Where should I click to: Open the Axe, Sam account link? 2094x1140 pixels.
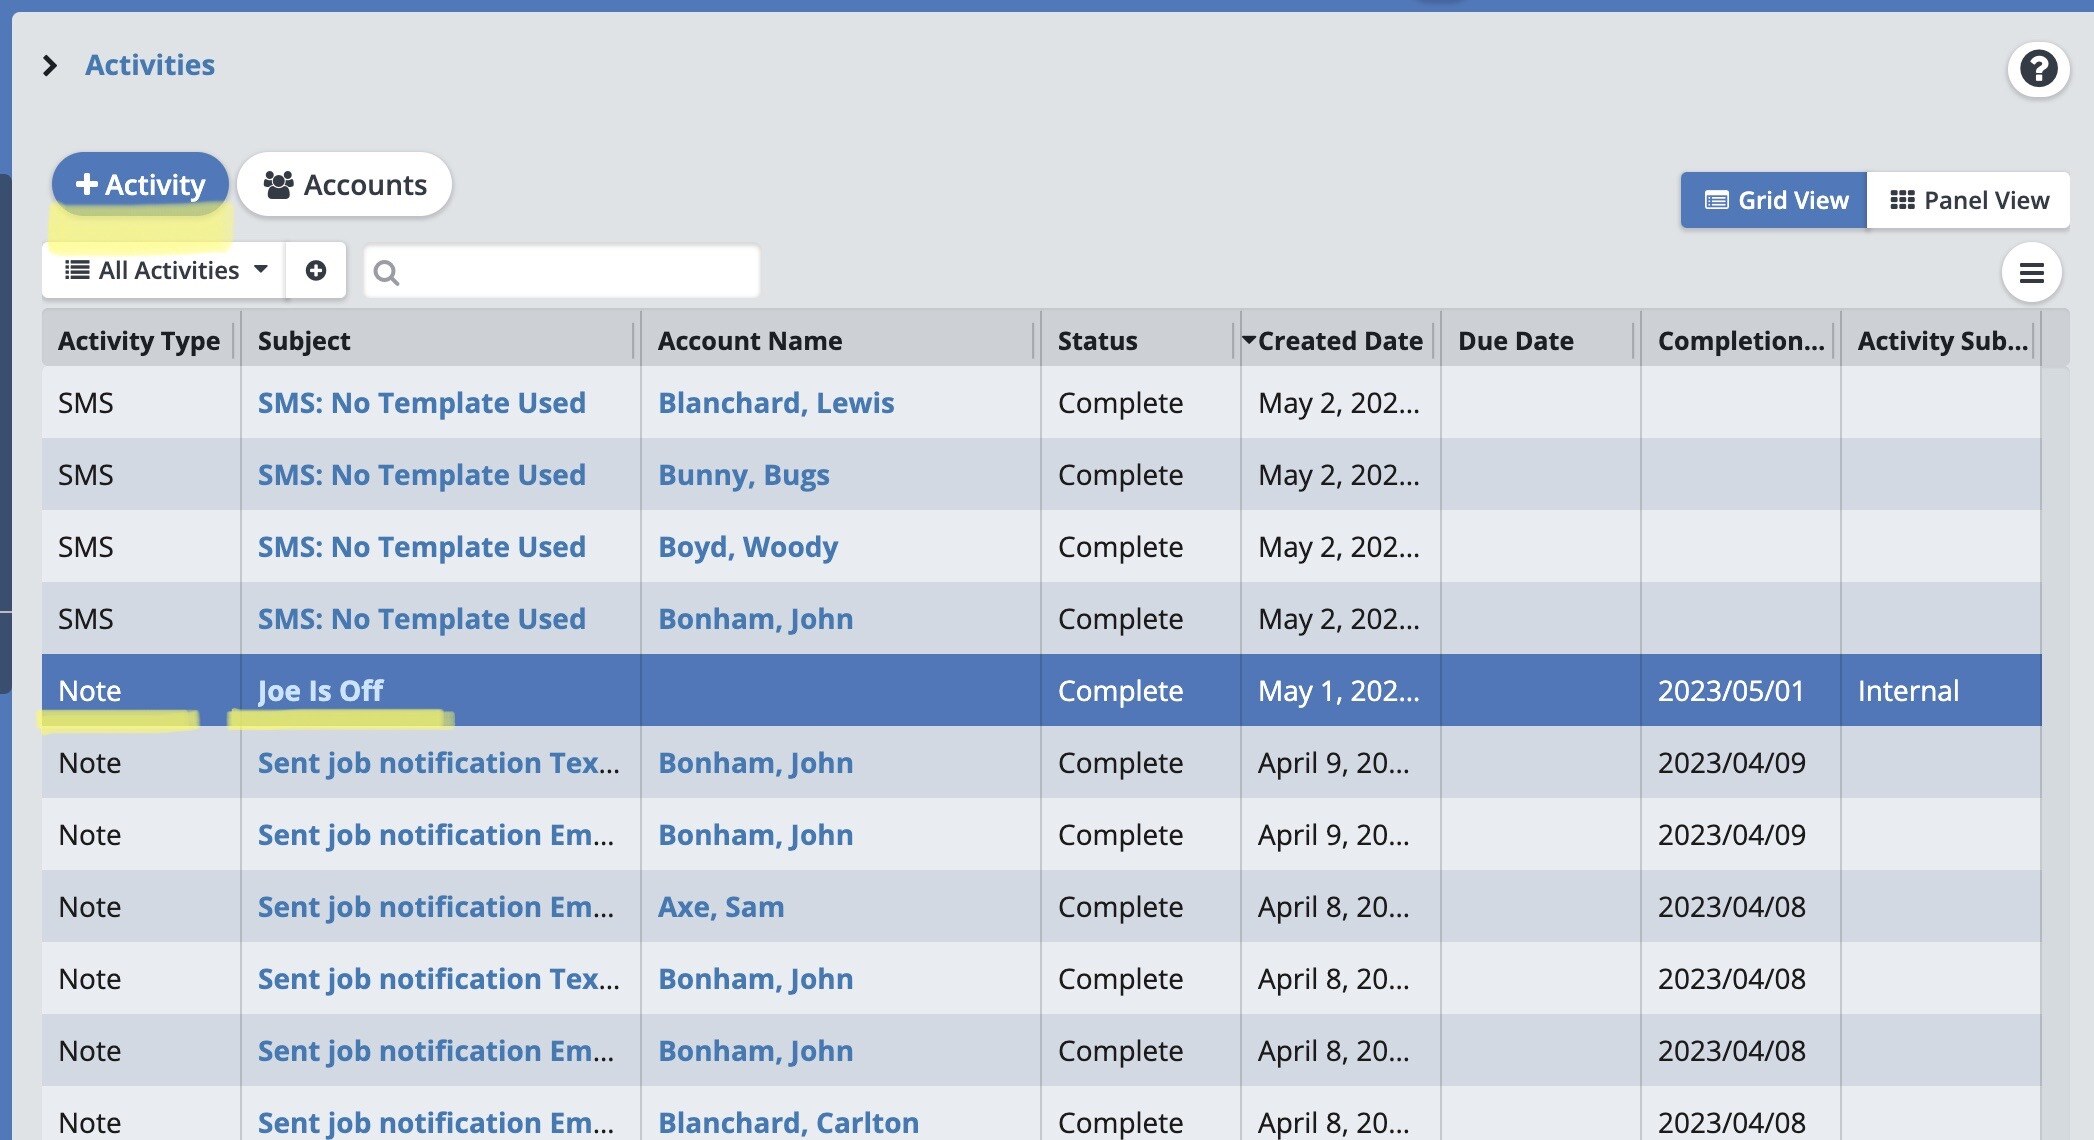pos(720,907)
